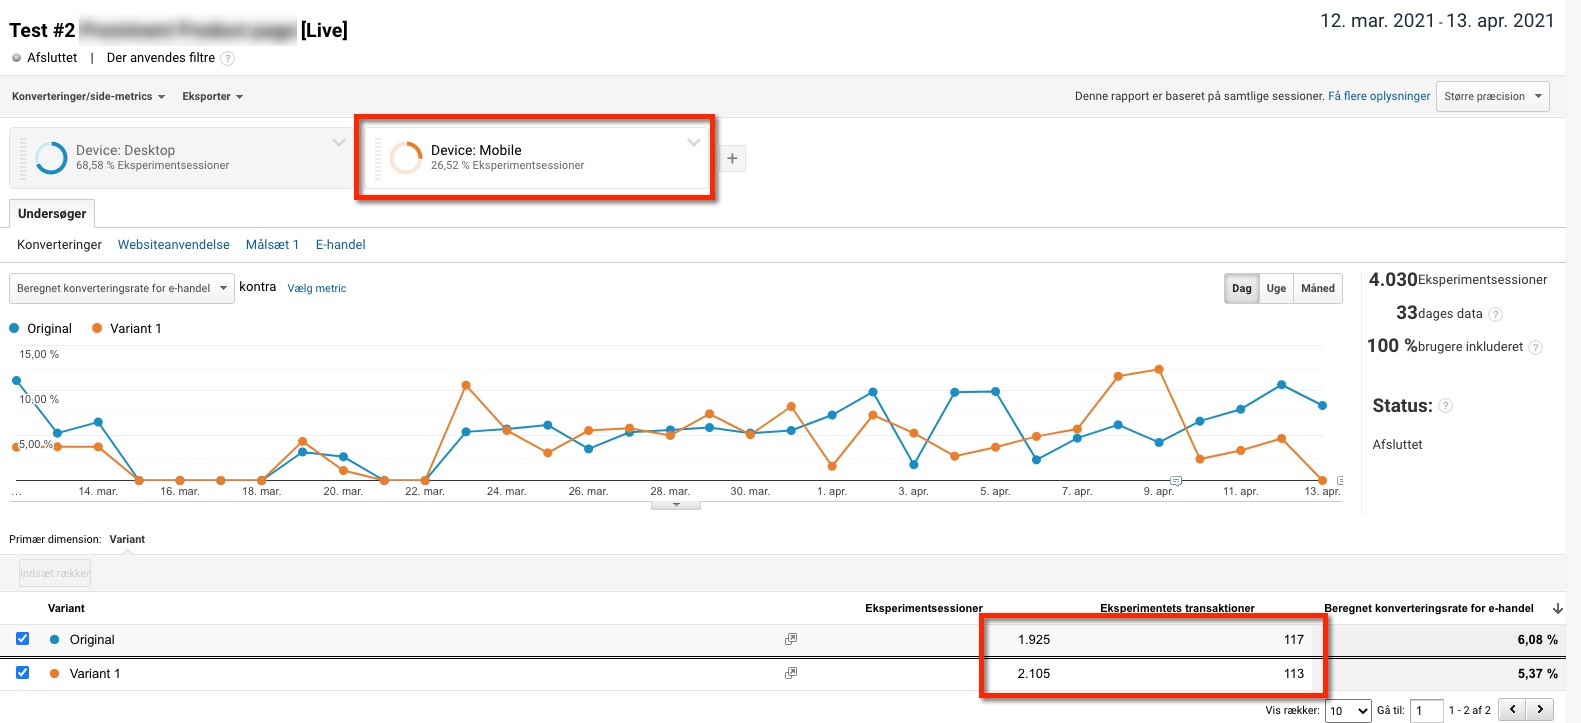Uncheck the Original variant checkbox
The width and height of the screenshot is (1581, 723).
pos(23,639)
